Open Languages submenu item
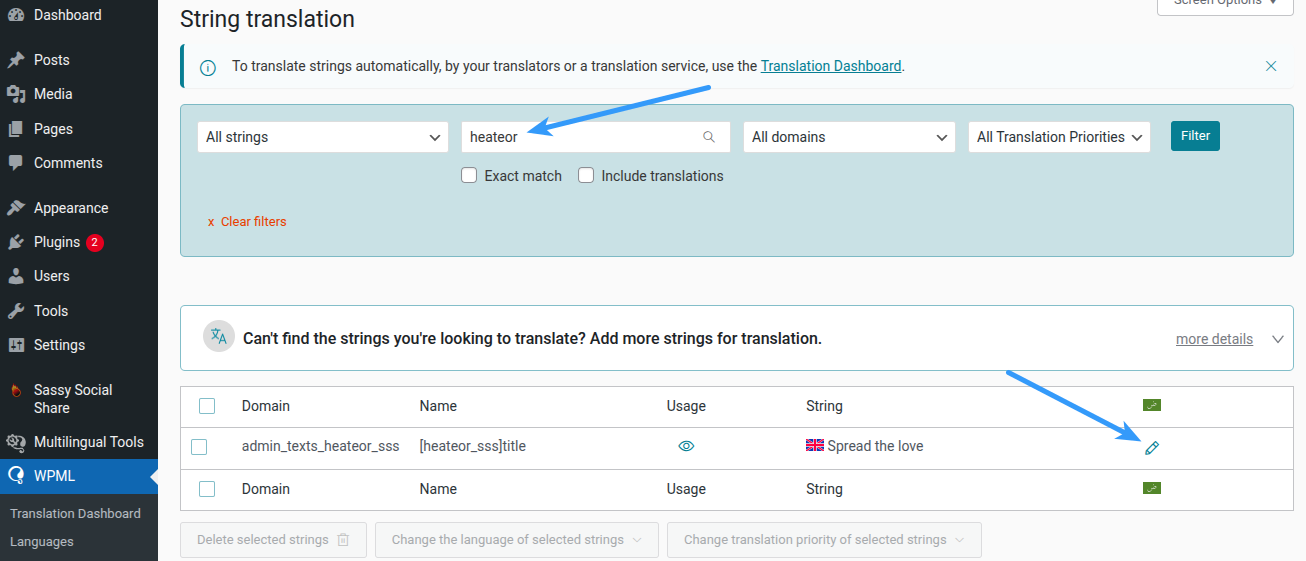Viewport: 1306px width, 561px height. coord(42,541)
